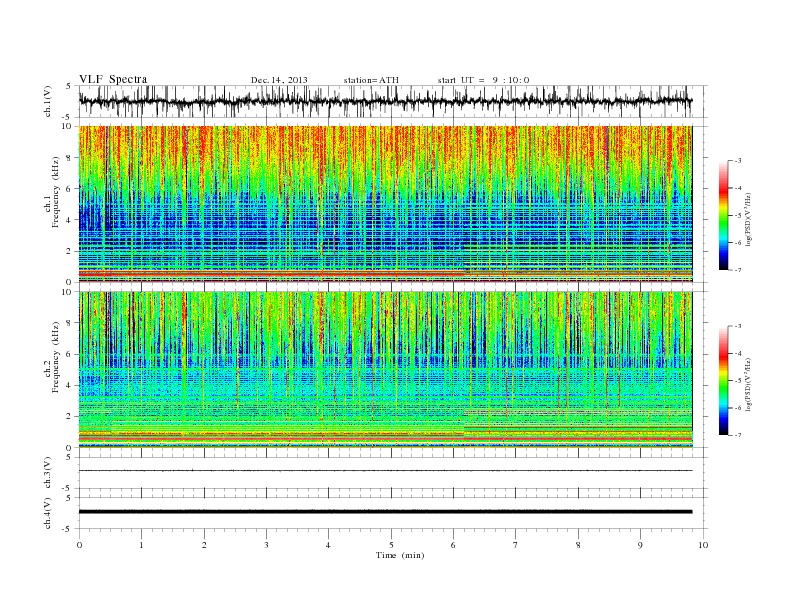
Task: Click the '0' tick on the time axis
Action: point(79,545)
